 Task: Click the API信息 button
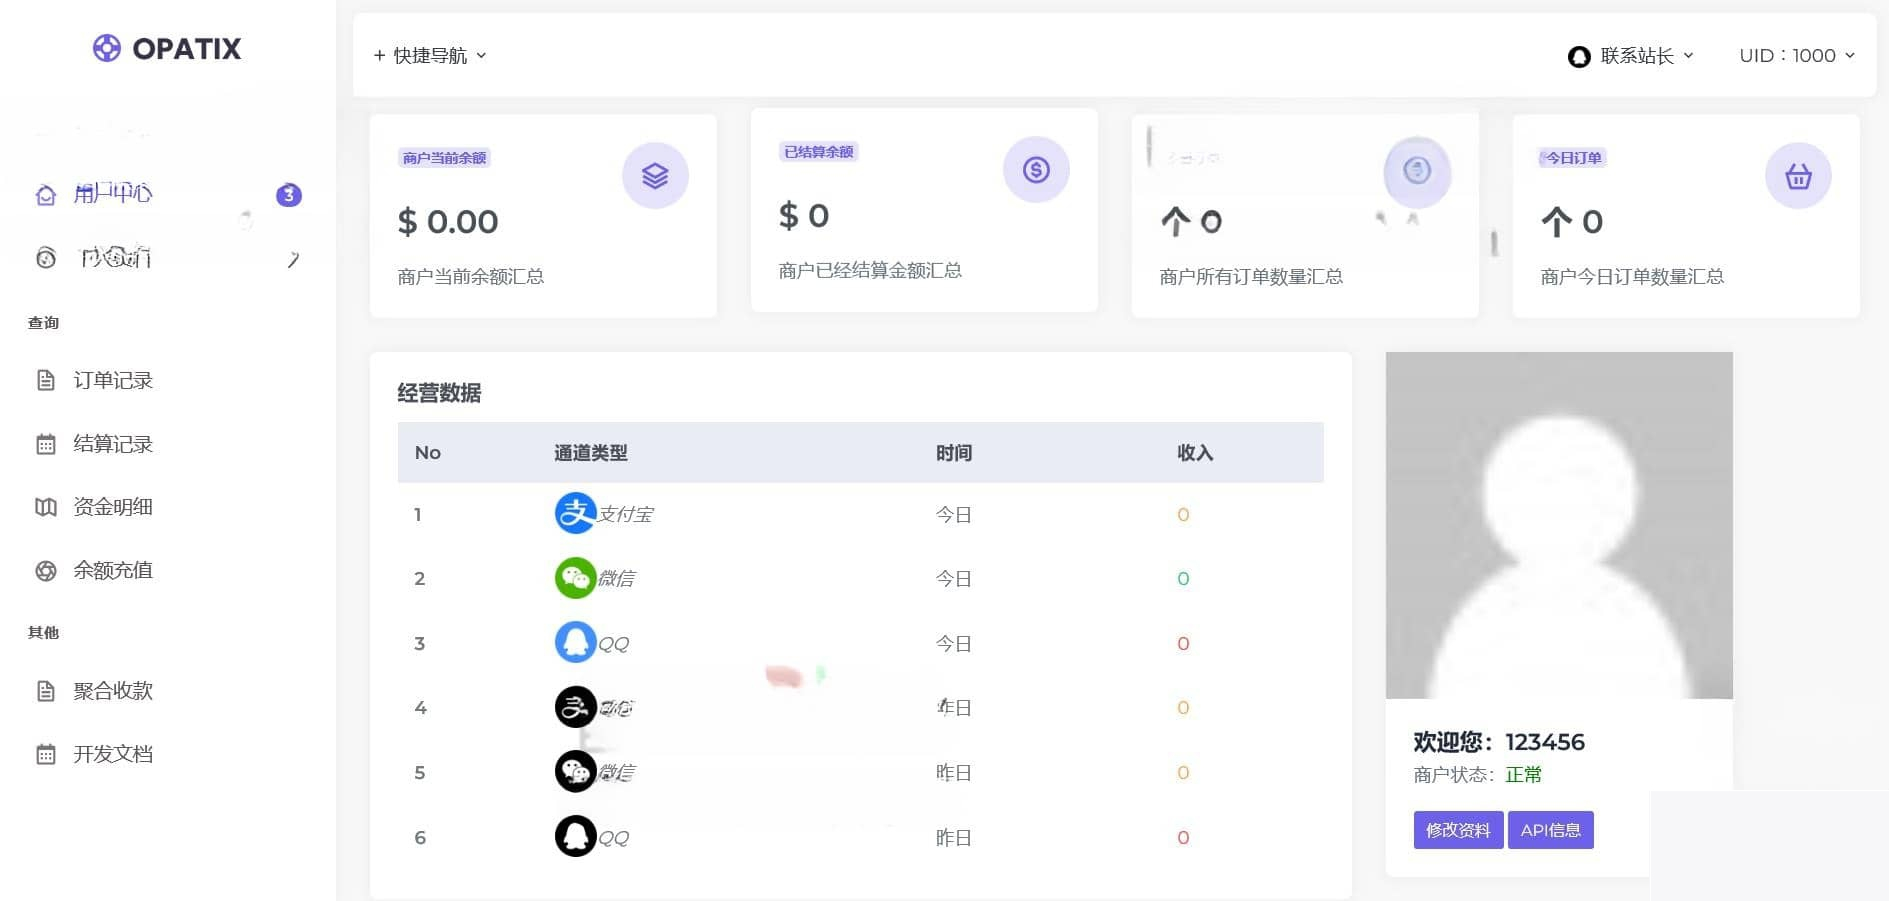[x=1550, y=829]
